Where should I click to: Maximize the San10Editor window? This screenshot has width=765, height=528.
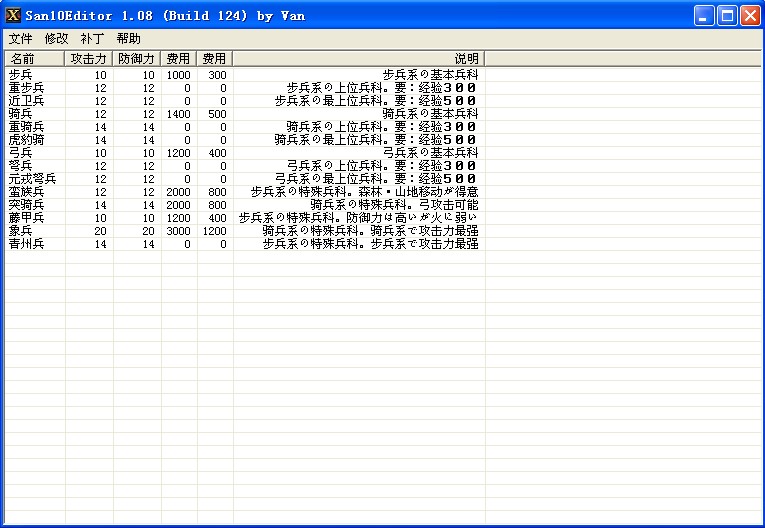(728, 15)
